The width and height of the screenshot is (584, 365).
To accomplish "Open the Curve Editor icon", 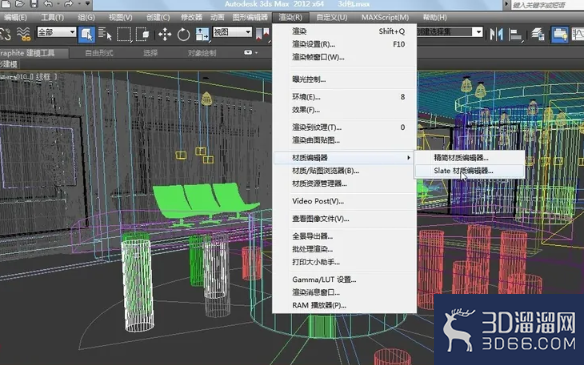I will 578,34.
